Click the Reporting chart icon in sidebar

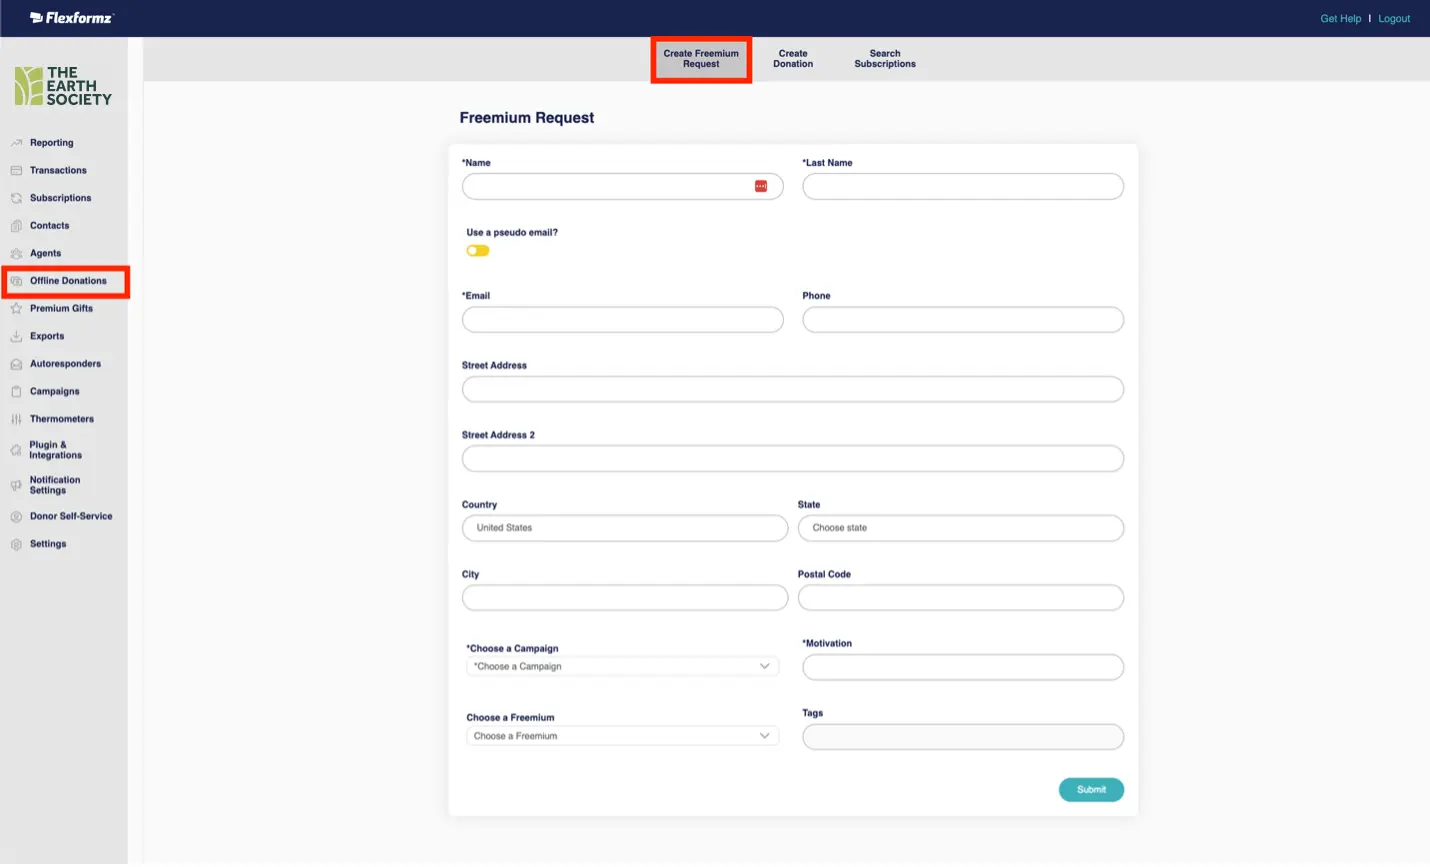[16, 143]
